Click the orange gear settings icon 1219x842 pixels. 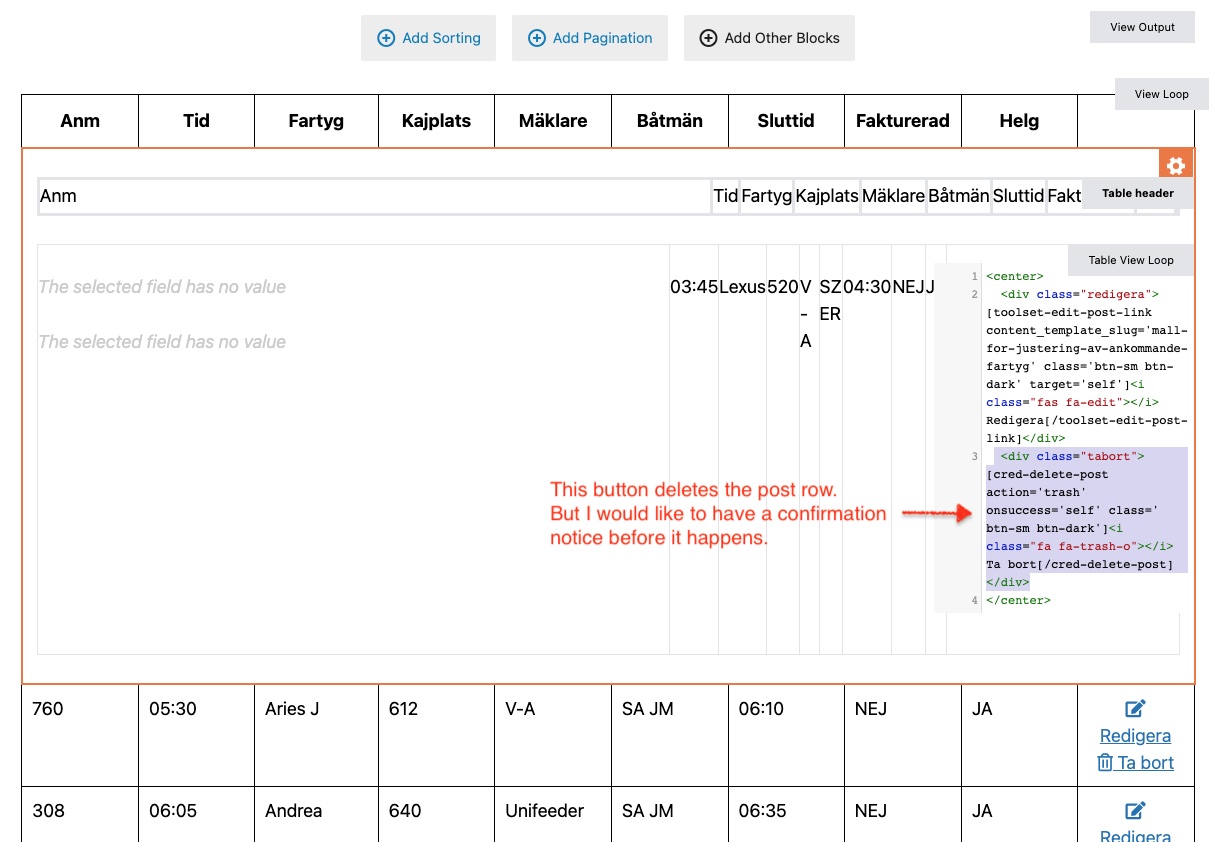pyautogui.click(x=1176, y=166)
